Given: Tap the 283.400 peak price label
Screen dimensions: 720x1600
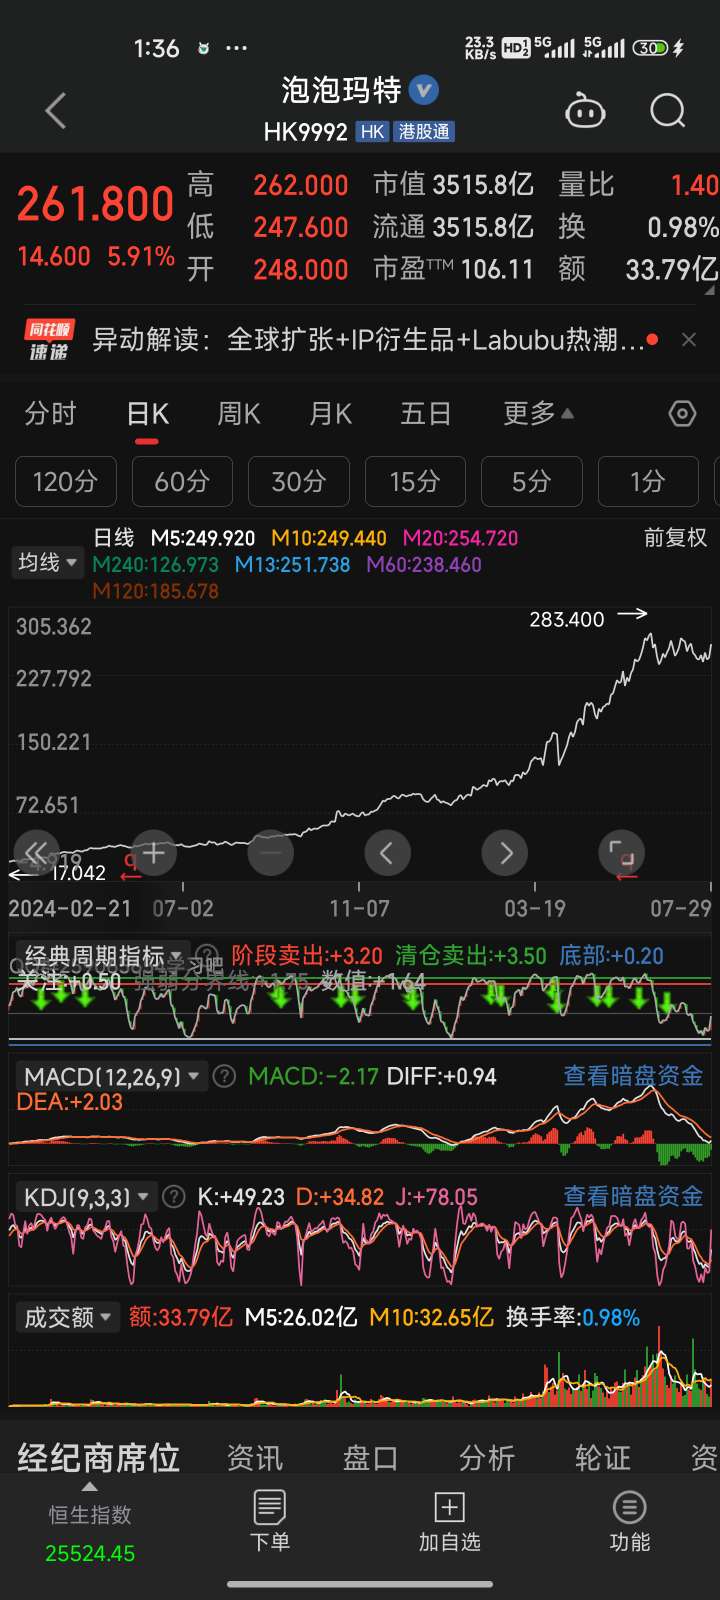Looking at the screenshot, I should click(x=567, y=620).
